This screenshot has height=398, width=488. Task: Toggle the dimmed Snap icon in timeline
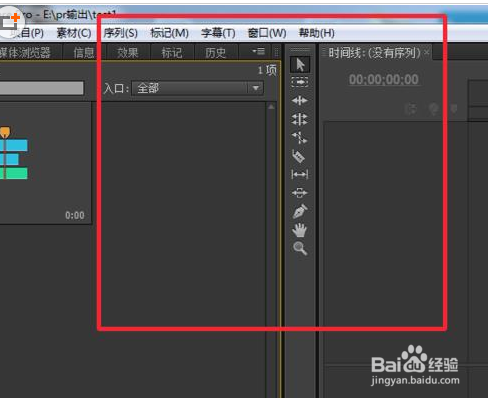coord(411,109)
